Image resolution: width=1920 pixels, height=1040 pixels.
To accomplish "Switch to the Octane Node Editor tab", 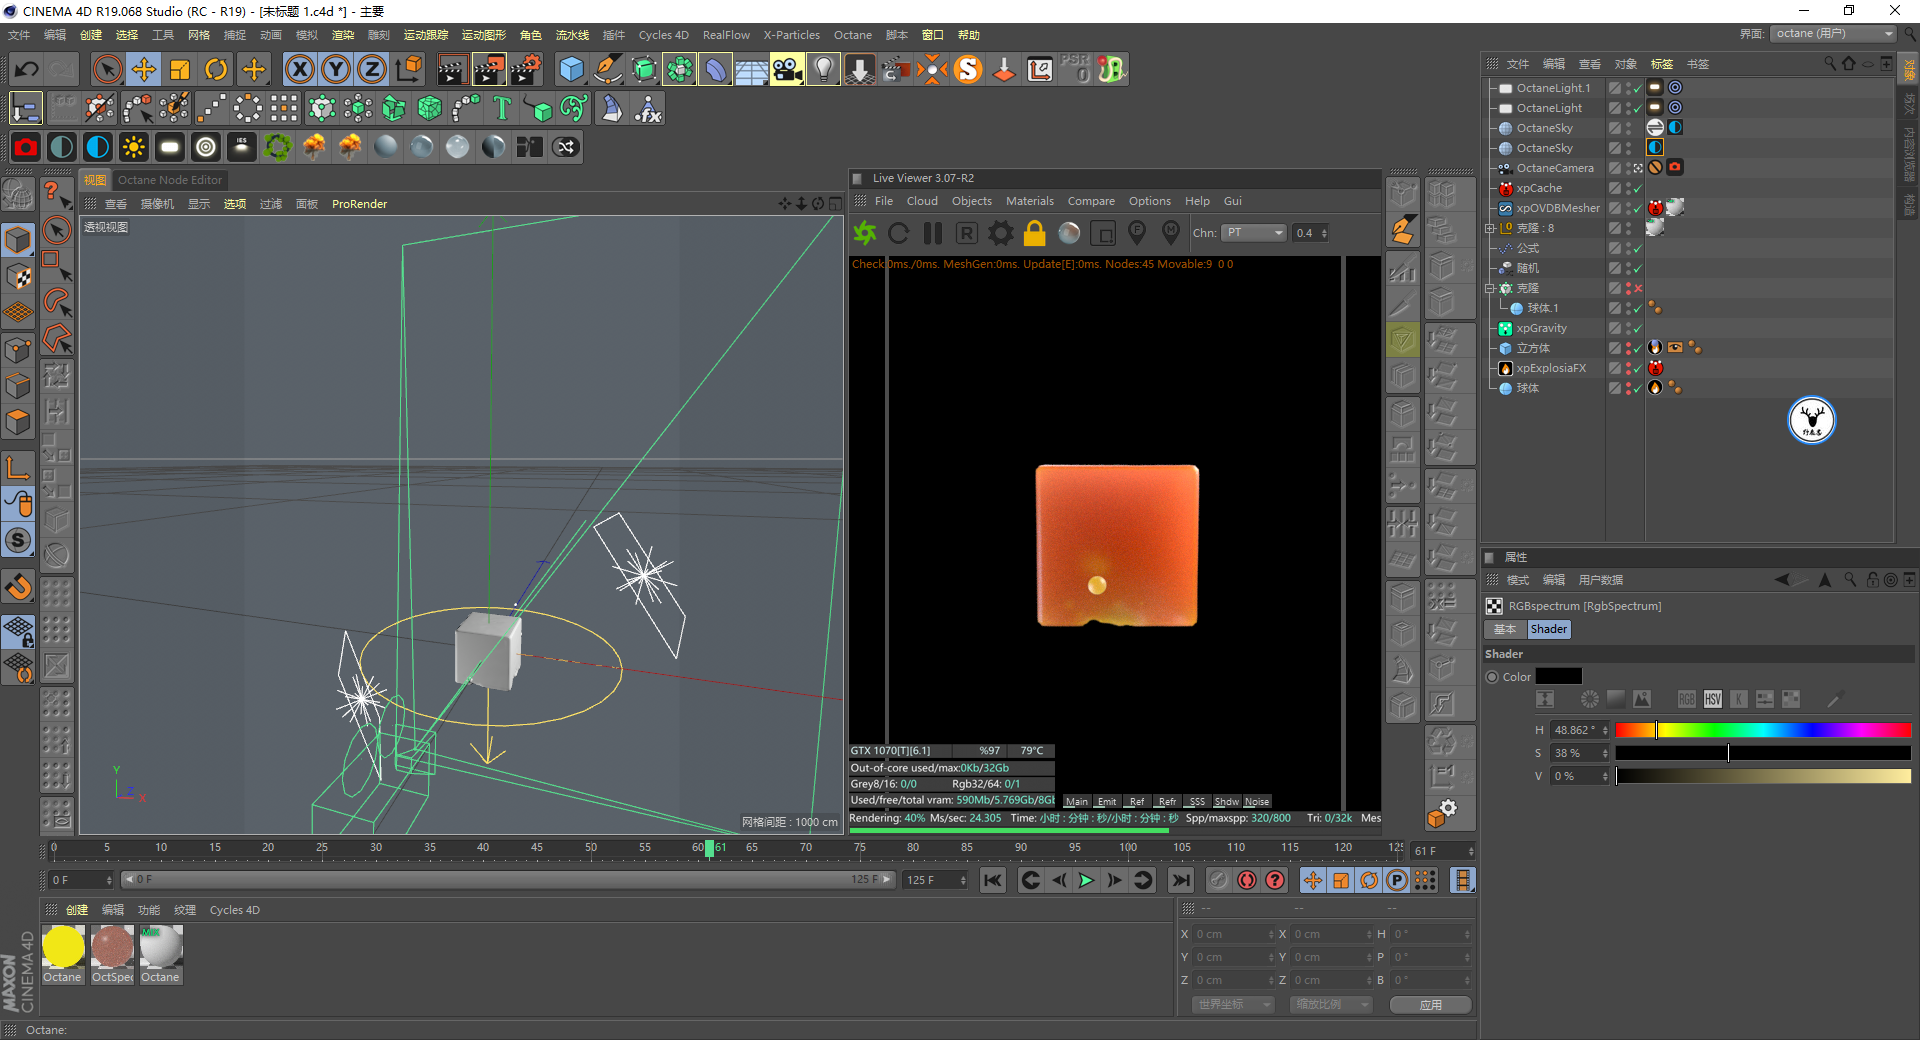I will click(x=170, y=180).
